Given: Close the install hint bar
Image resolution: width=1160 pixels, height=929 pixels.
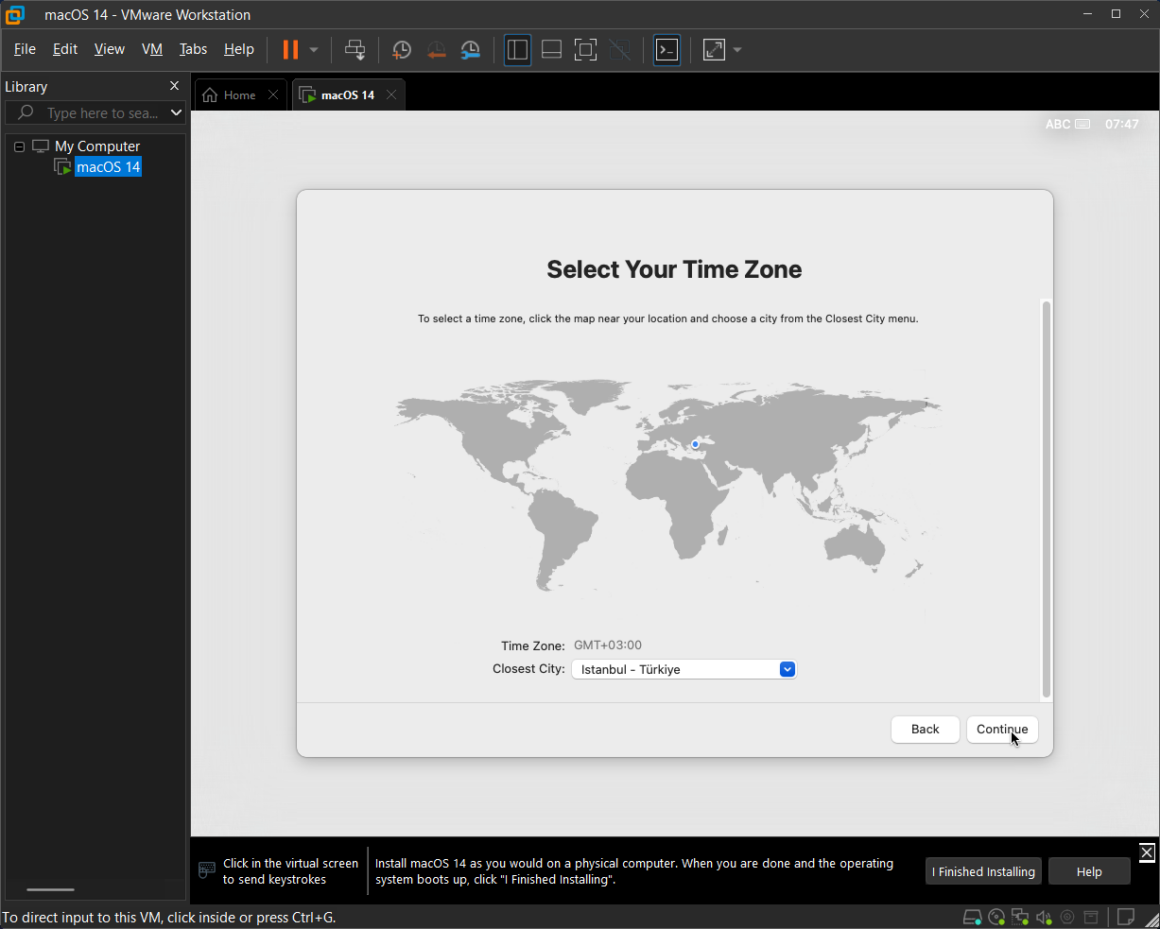Looking at the screenshot, I should click(1147, 852).
